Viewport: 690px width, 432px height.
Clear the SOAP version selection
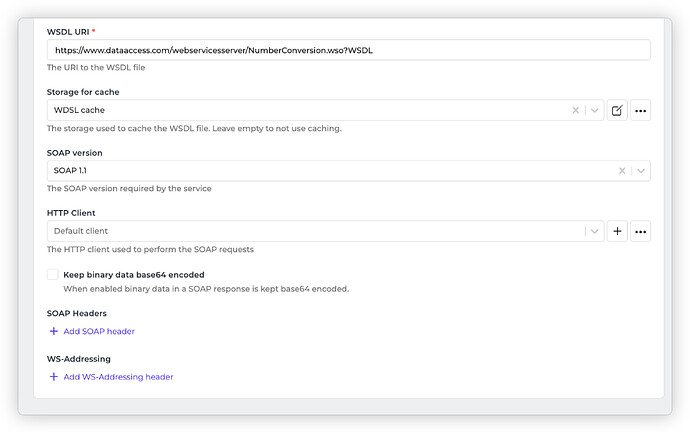coord(622,171)
